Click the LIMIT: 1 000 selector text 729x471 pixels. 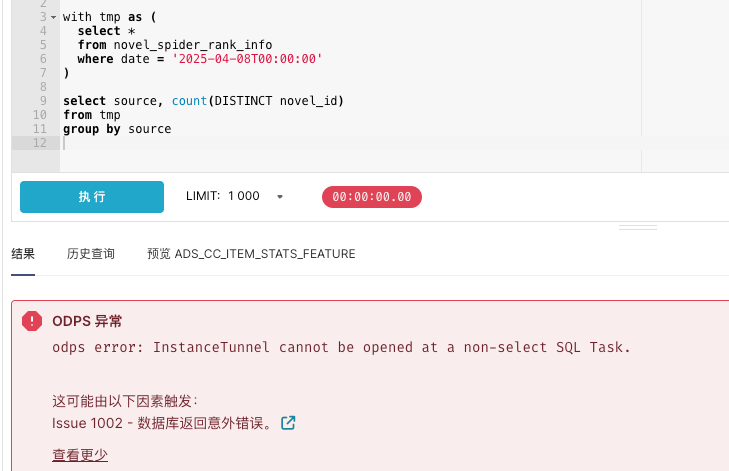(x=223, y=196)
